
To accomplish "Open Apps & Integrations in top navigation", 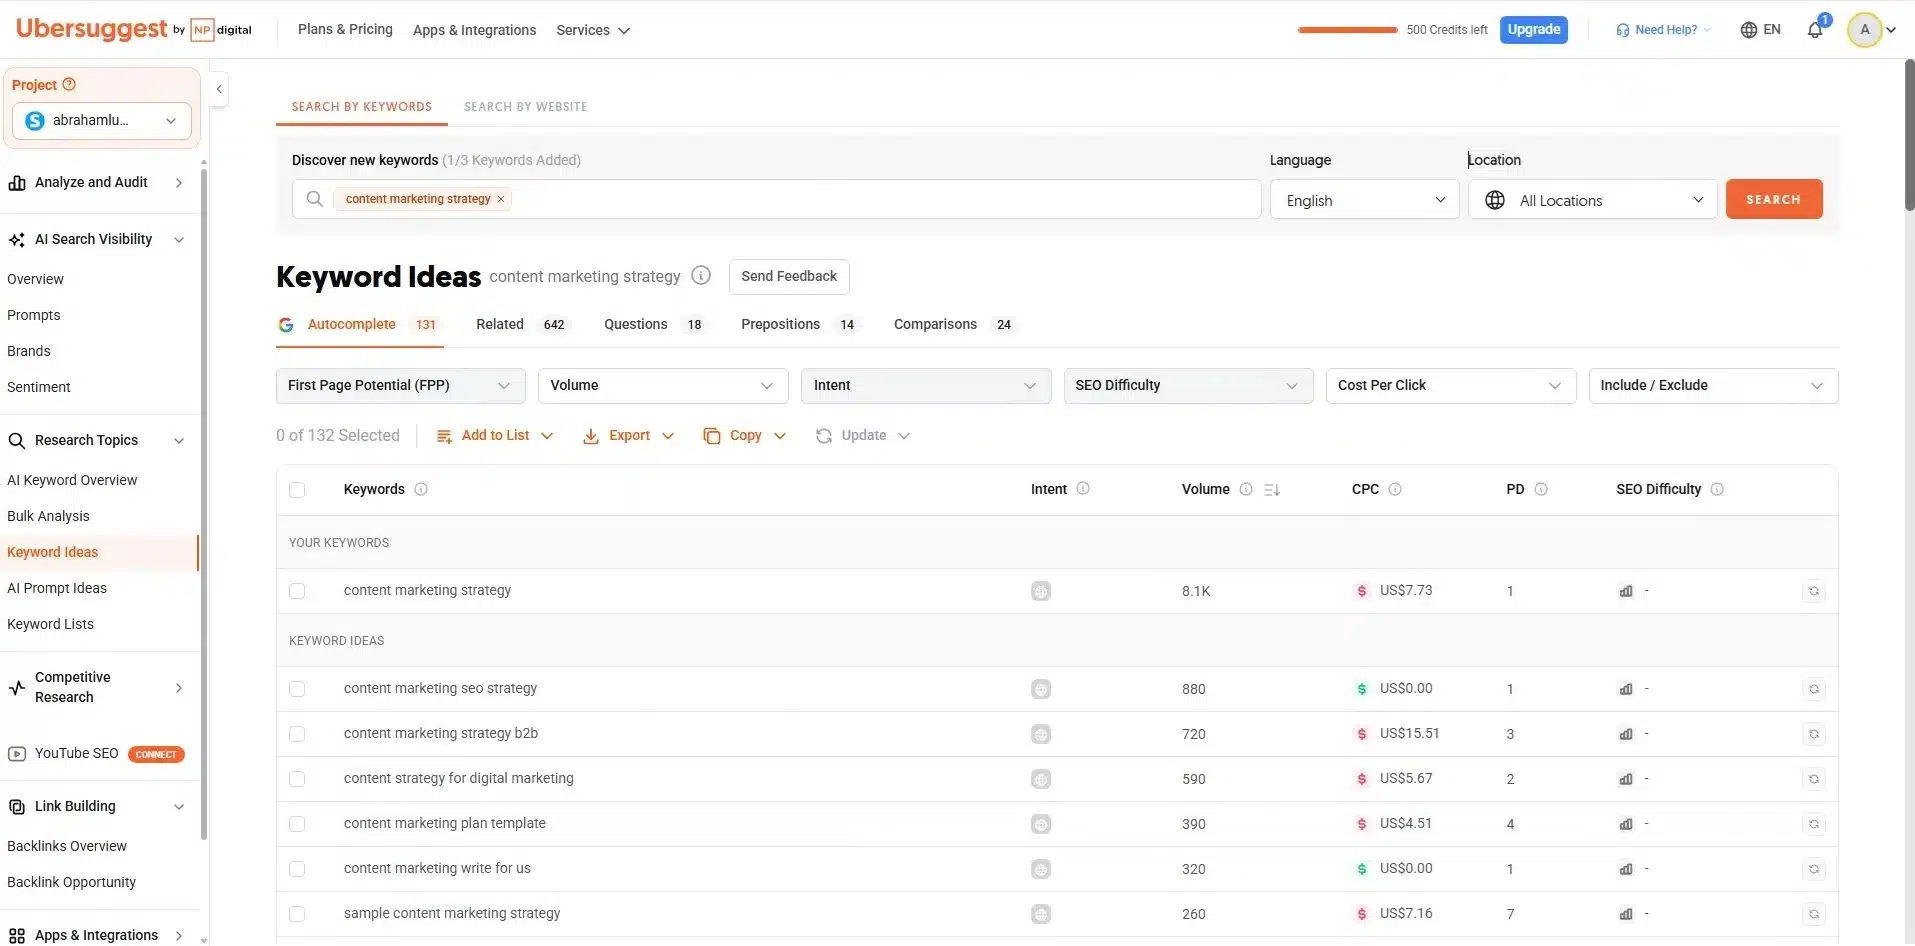I will (x=475, y=31).
